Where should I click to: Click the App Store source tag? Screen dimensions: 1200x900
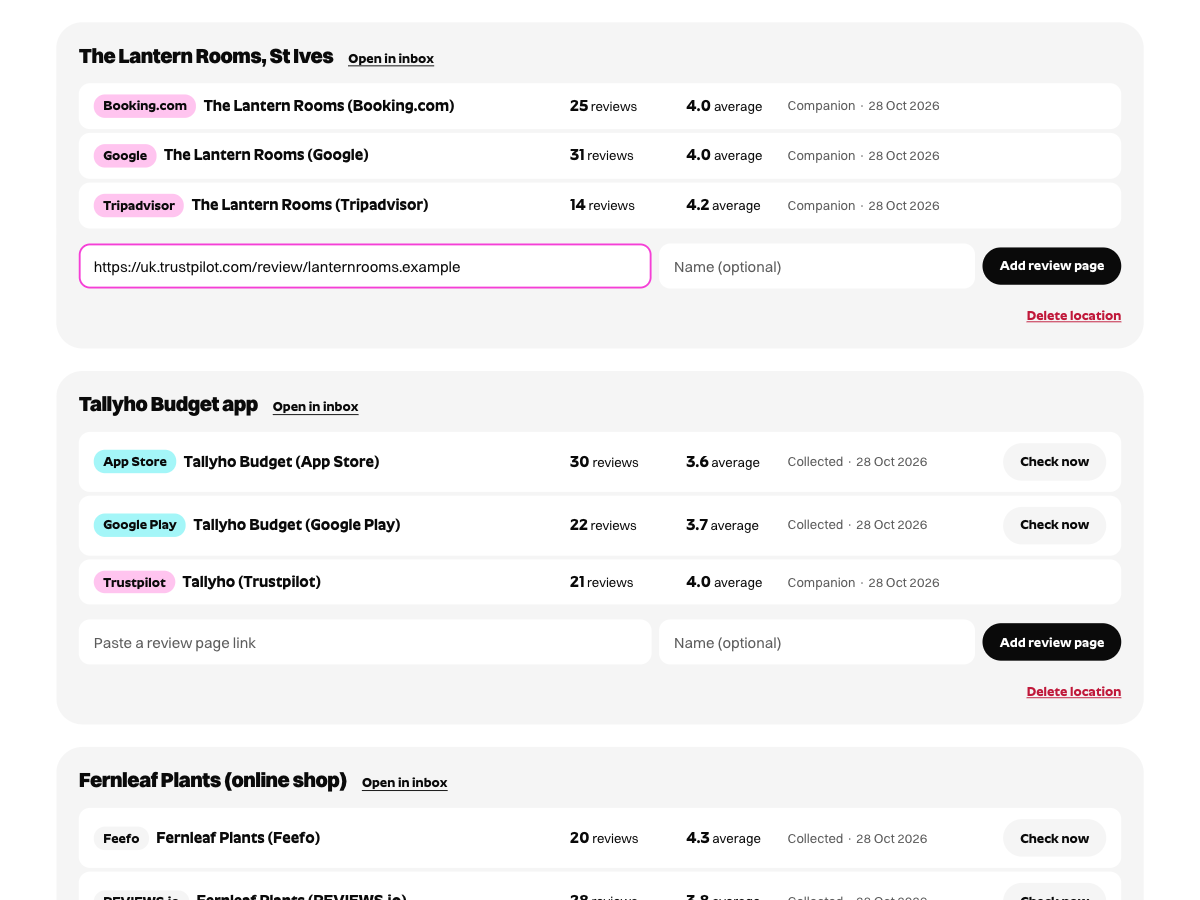click(x=135, y=462)
